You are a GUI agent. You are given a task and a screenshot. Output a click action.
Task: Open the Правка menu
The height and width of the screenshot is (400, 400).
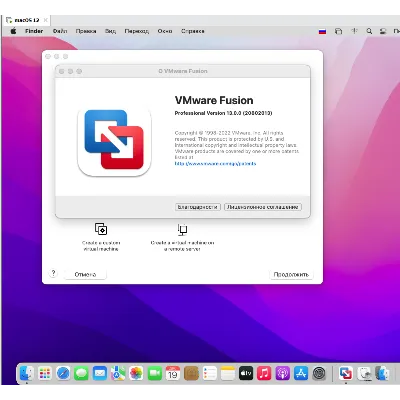86,31
